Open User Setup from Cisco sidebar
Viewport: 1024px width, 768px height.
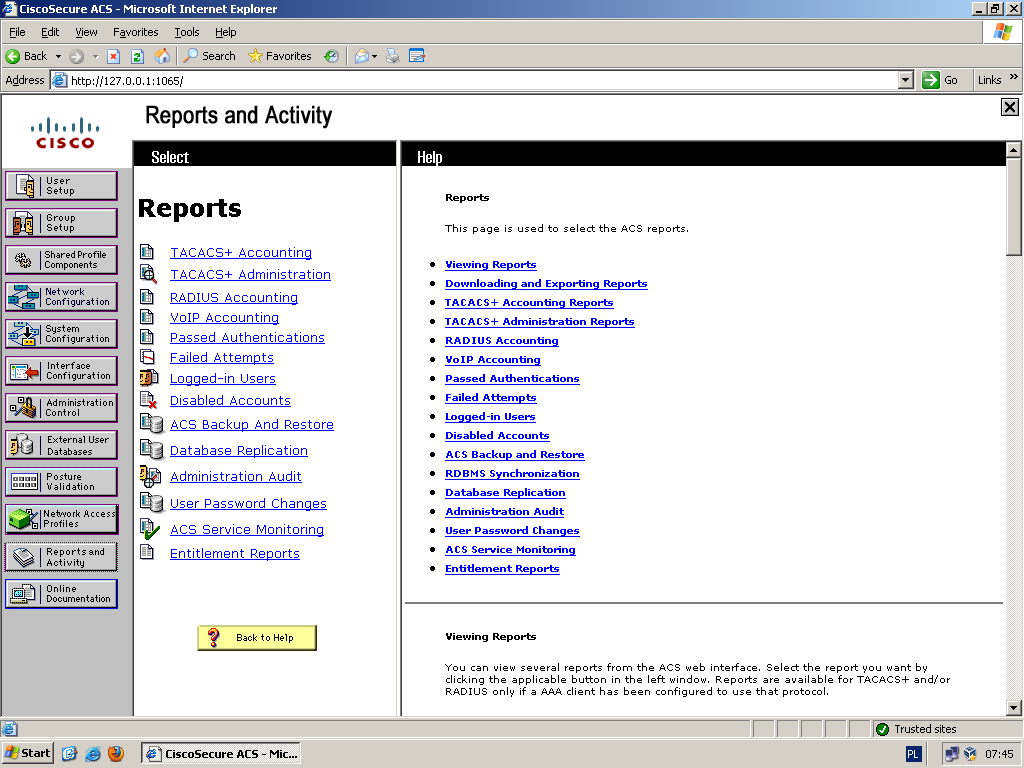pyautogui.click(x=61, y=185)
